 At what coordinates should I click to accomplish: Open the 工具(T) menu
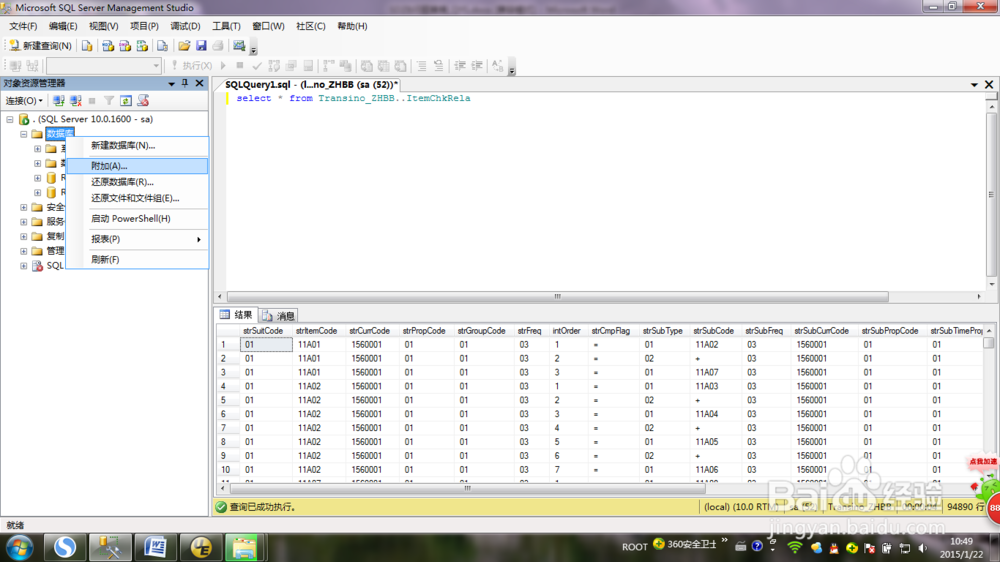(x=226, y=26)
